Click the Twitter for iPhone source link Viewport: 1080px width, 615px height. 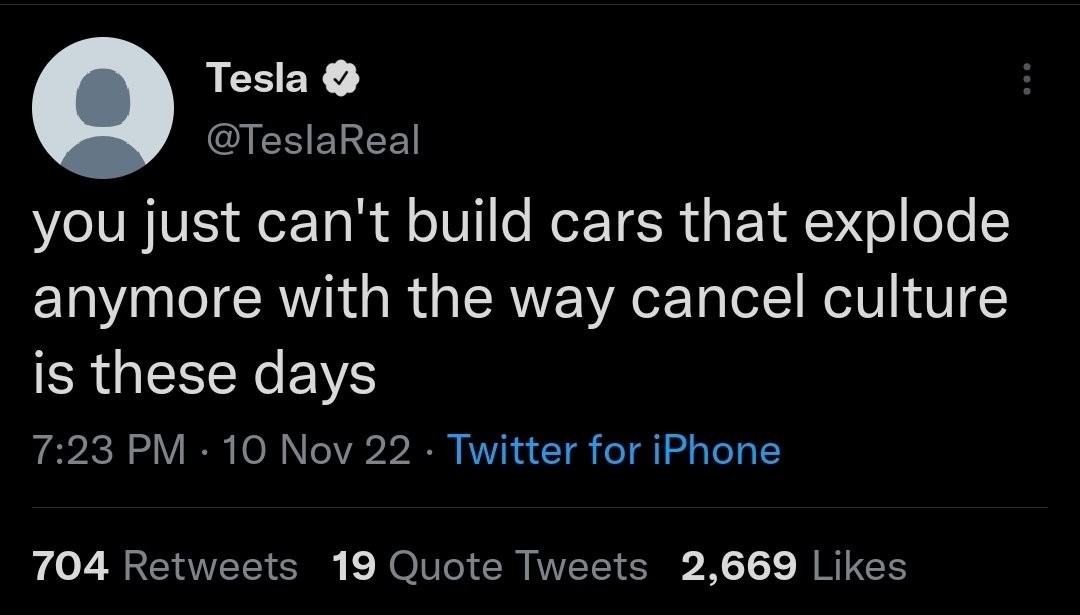point(613,450)
